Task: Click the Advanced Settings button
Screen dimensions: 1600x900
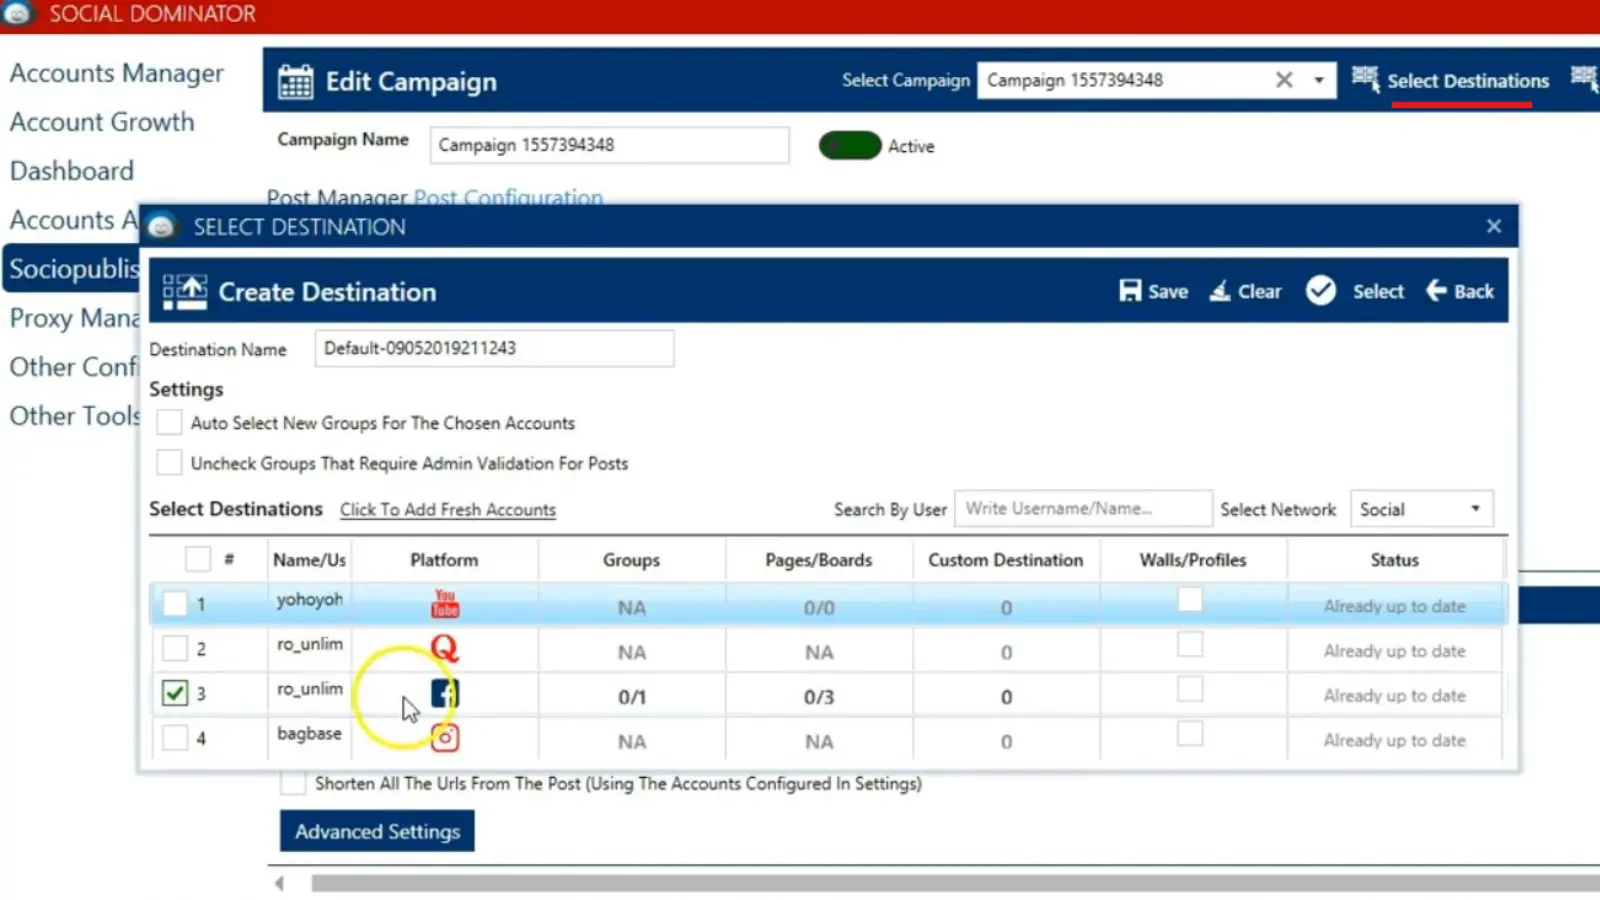Action: (x=377, y=831)
